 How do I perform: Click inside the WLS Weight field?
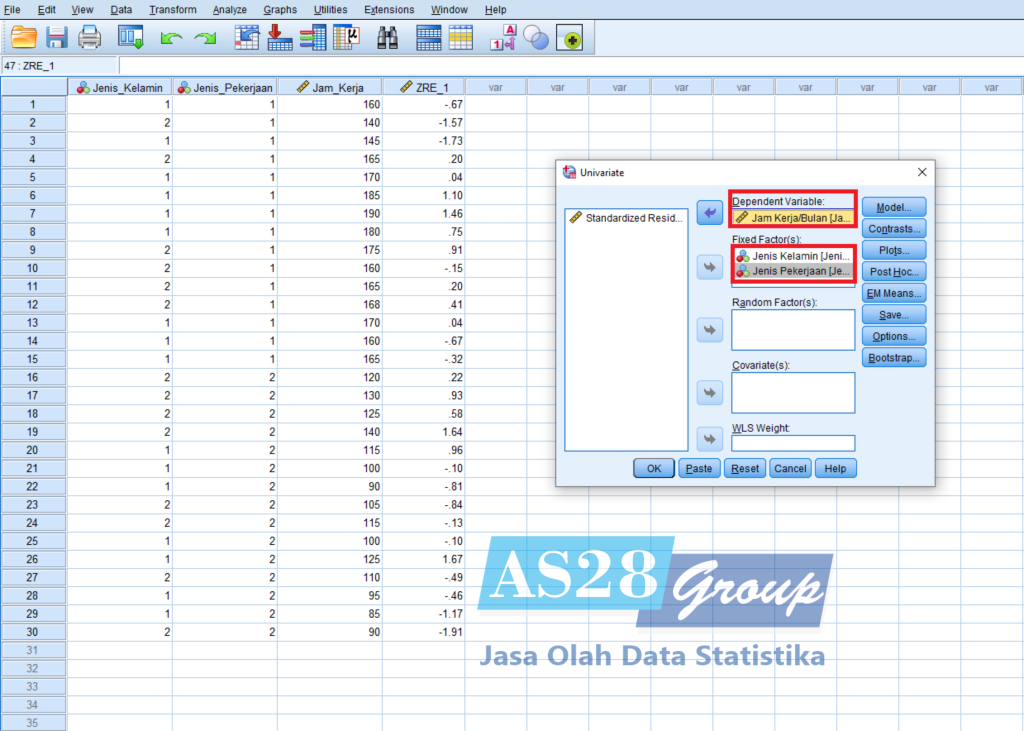pyautogui.click(x=793, y=443)
